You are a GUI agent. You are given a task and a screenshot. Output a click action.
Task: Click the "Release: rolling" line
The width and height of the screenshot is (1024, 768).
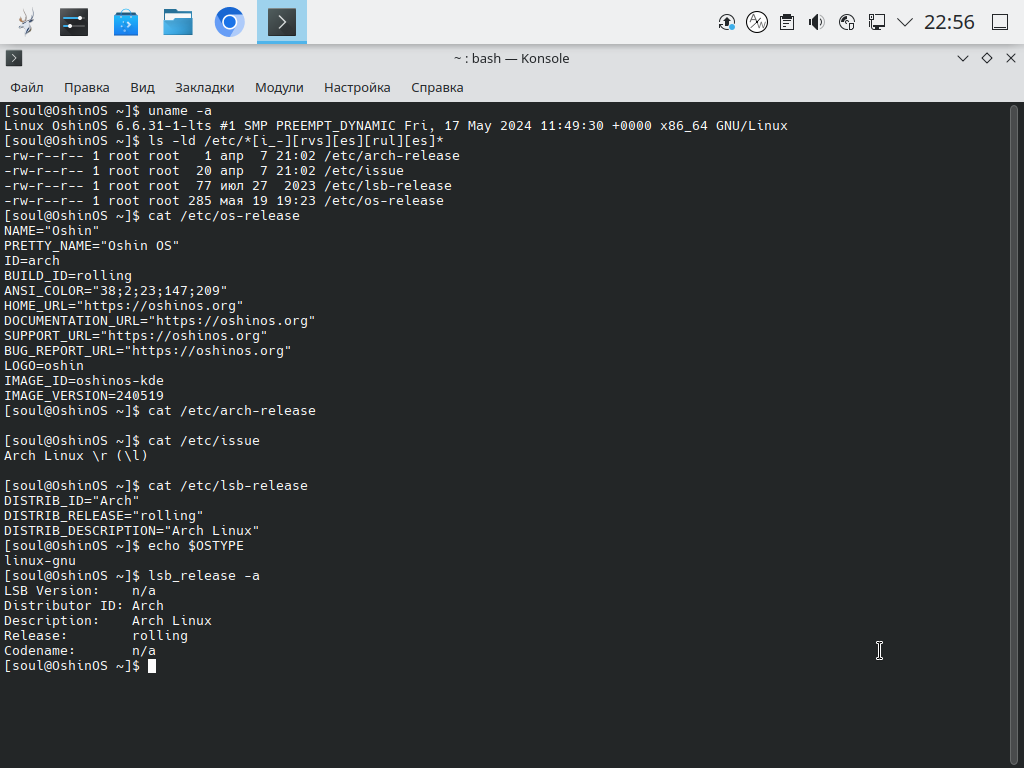(96, 637)
